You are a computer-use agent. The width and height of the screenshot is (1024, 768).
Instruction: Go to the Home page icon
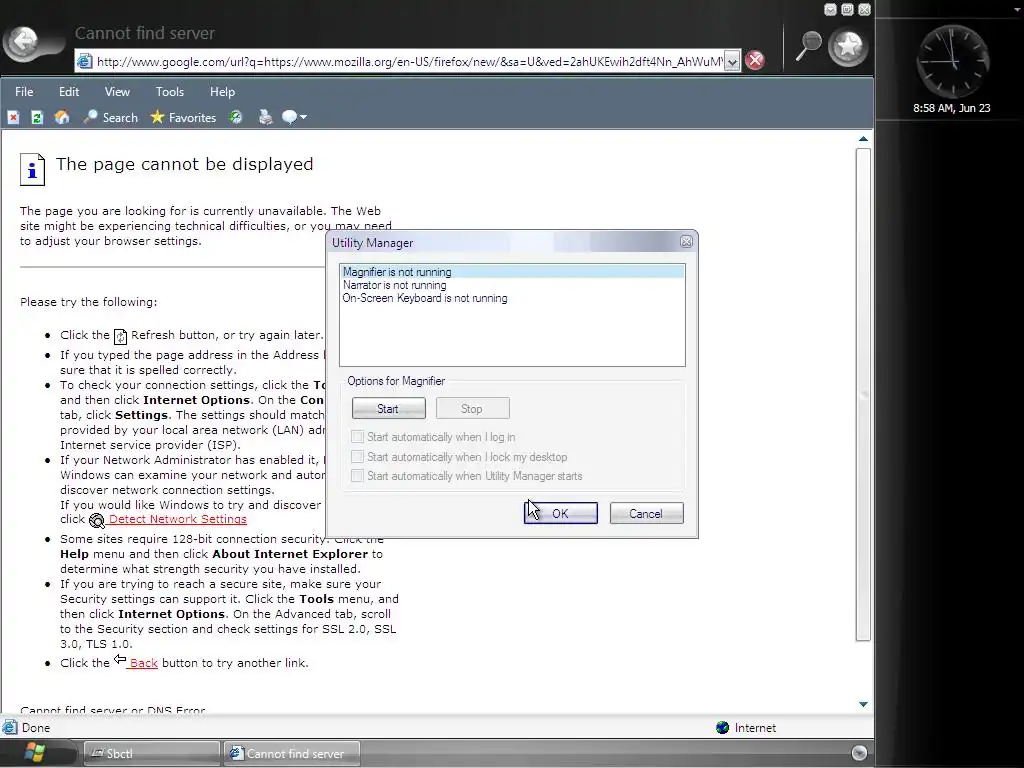point(62,118)
